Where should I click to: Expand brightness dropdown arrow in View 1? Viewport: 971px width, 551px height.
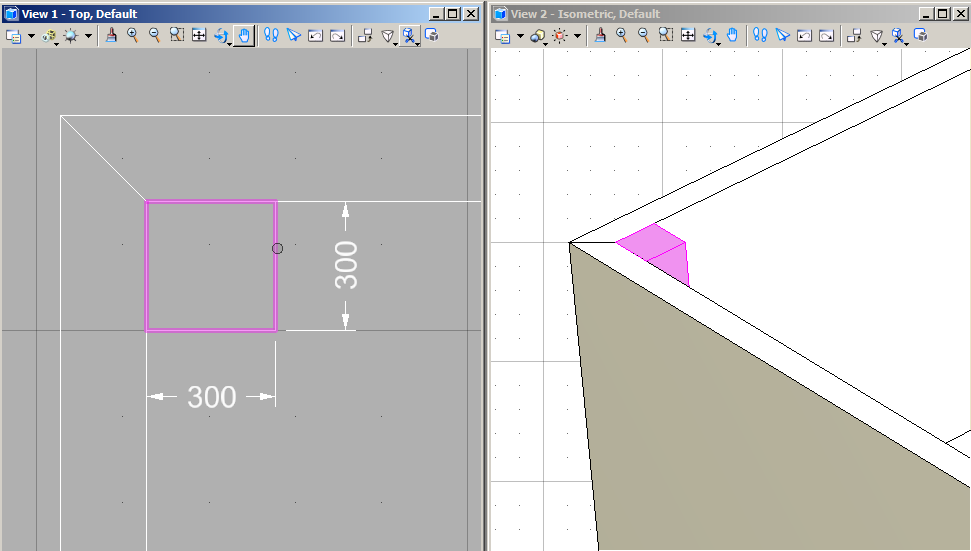click(x=88, y=35)
